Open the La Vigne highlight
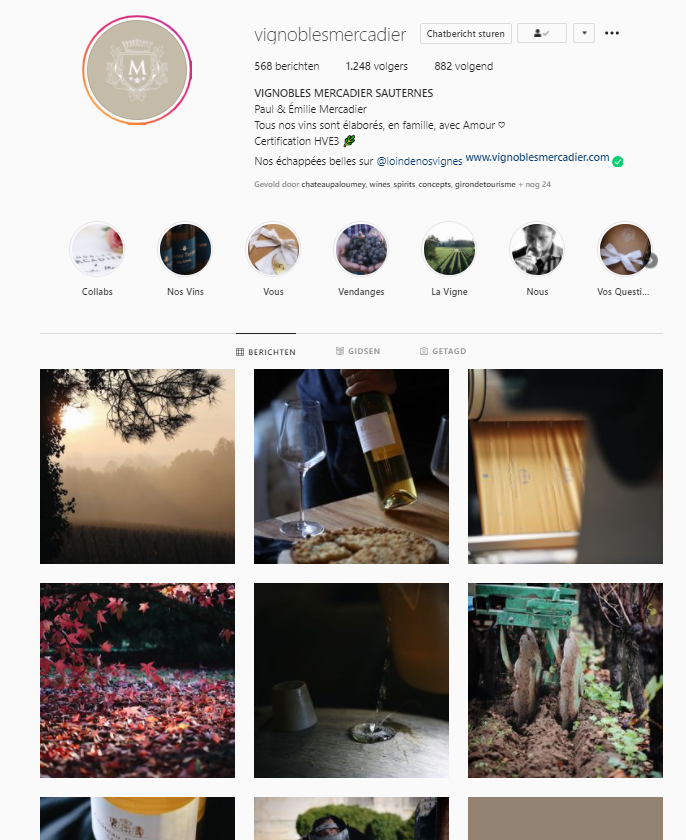The width and height of the screenshot is (686, 840). click(x=449, y=250)
